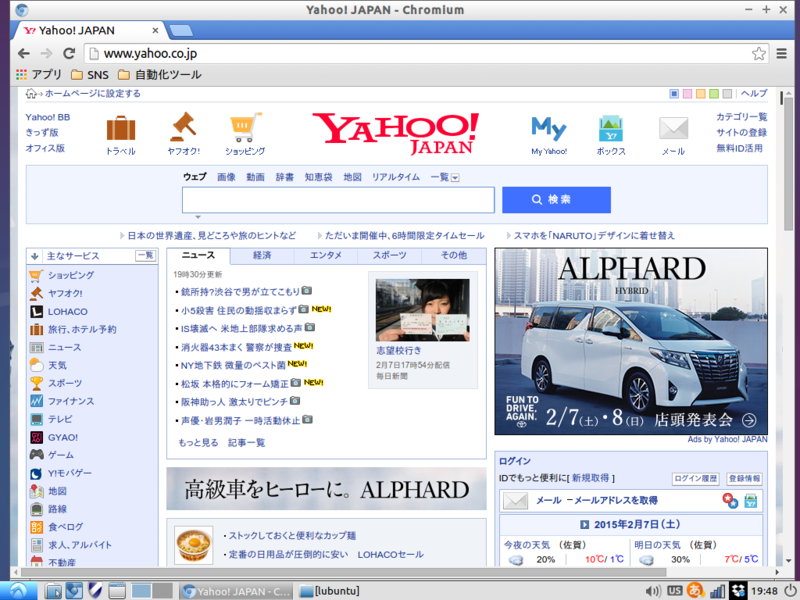800x600 pixels.
Task: Click the new tab button
Action: [x=181, y=31]
